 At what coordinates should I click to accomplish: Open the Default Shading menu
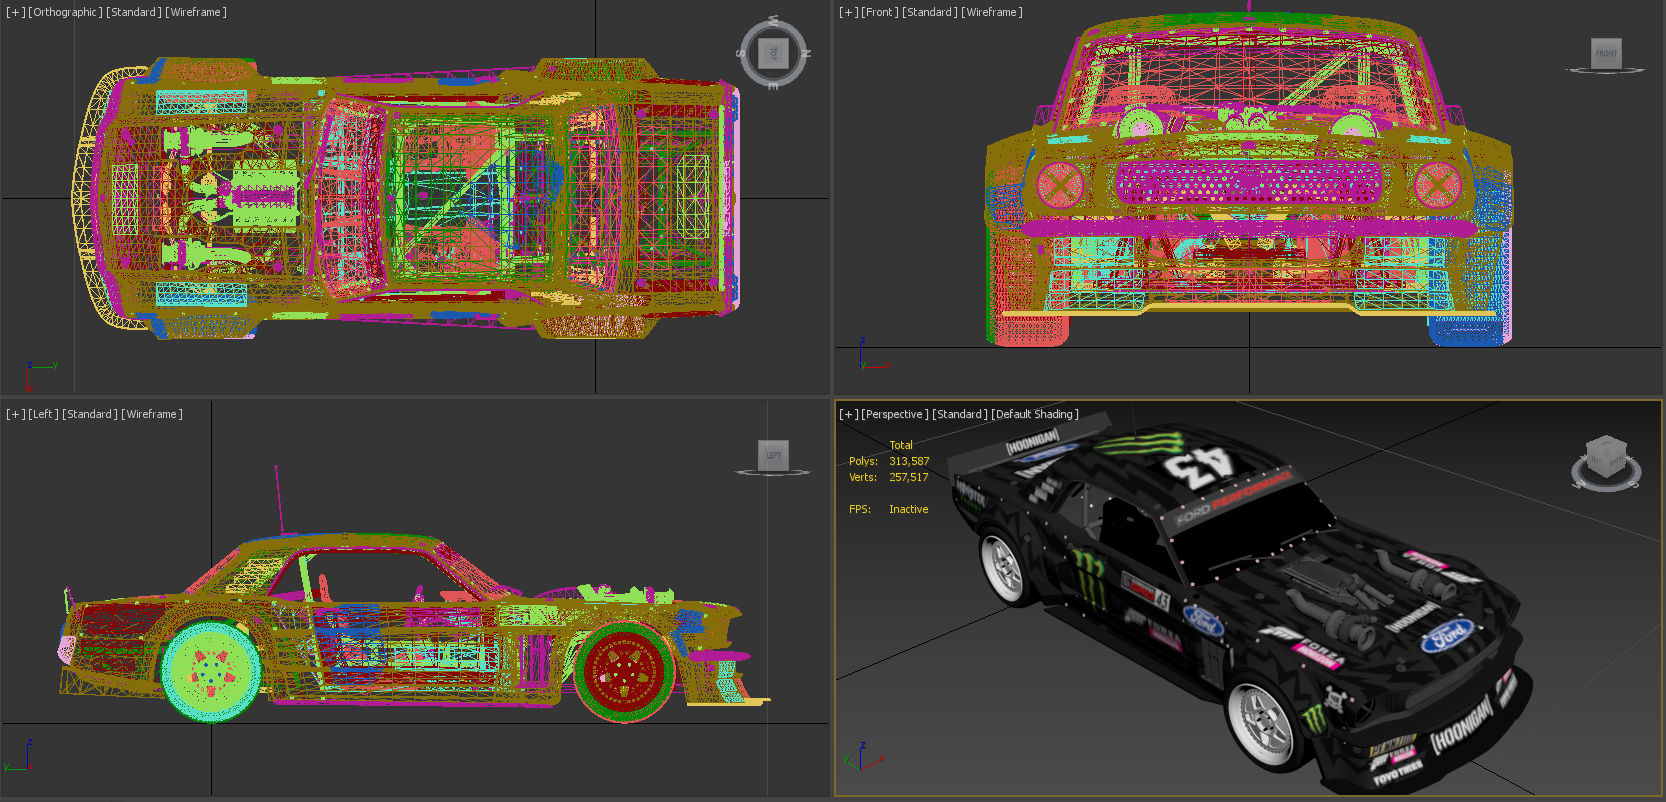pos(1035,414)
